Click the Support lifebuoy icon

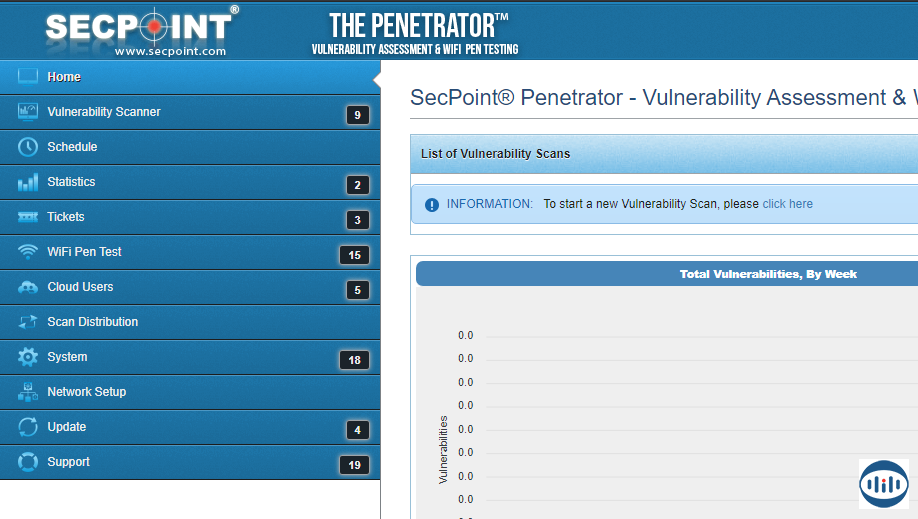coord(28,462)
